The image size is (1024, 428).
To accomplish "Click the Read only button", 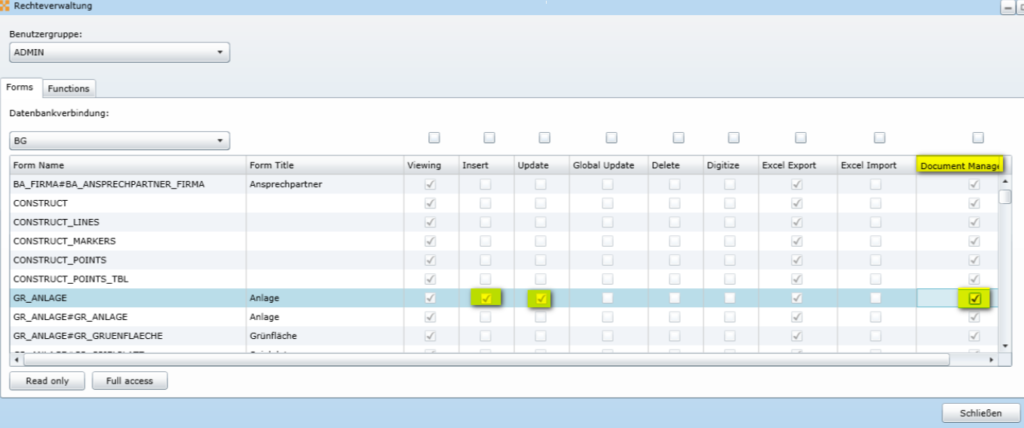I will (47, 380).
